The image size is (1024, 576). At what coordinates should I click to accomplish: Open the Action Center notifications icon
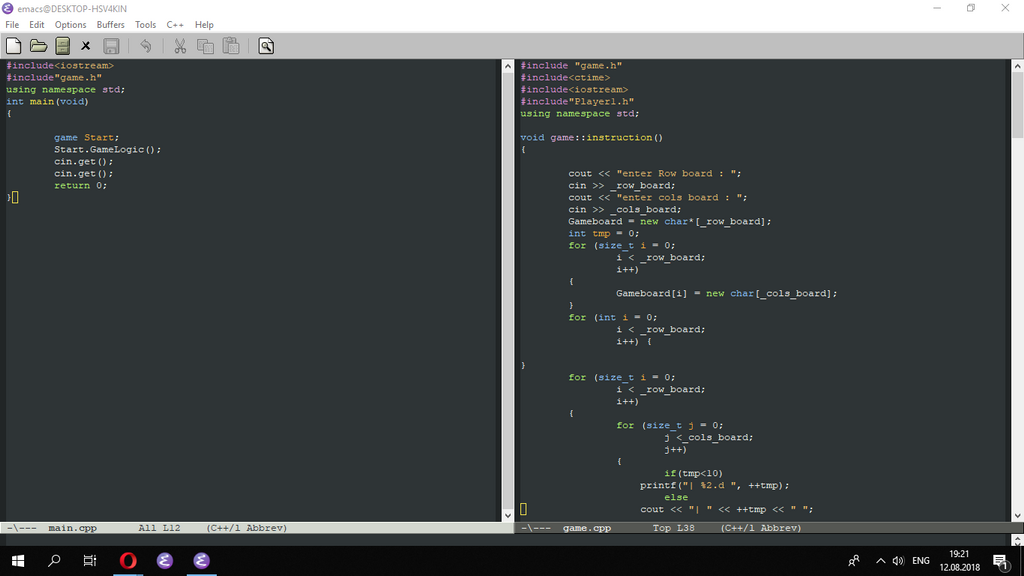tap(1000, 561)
